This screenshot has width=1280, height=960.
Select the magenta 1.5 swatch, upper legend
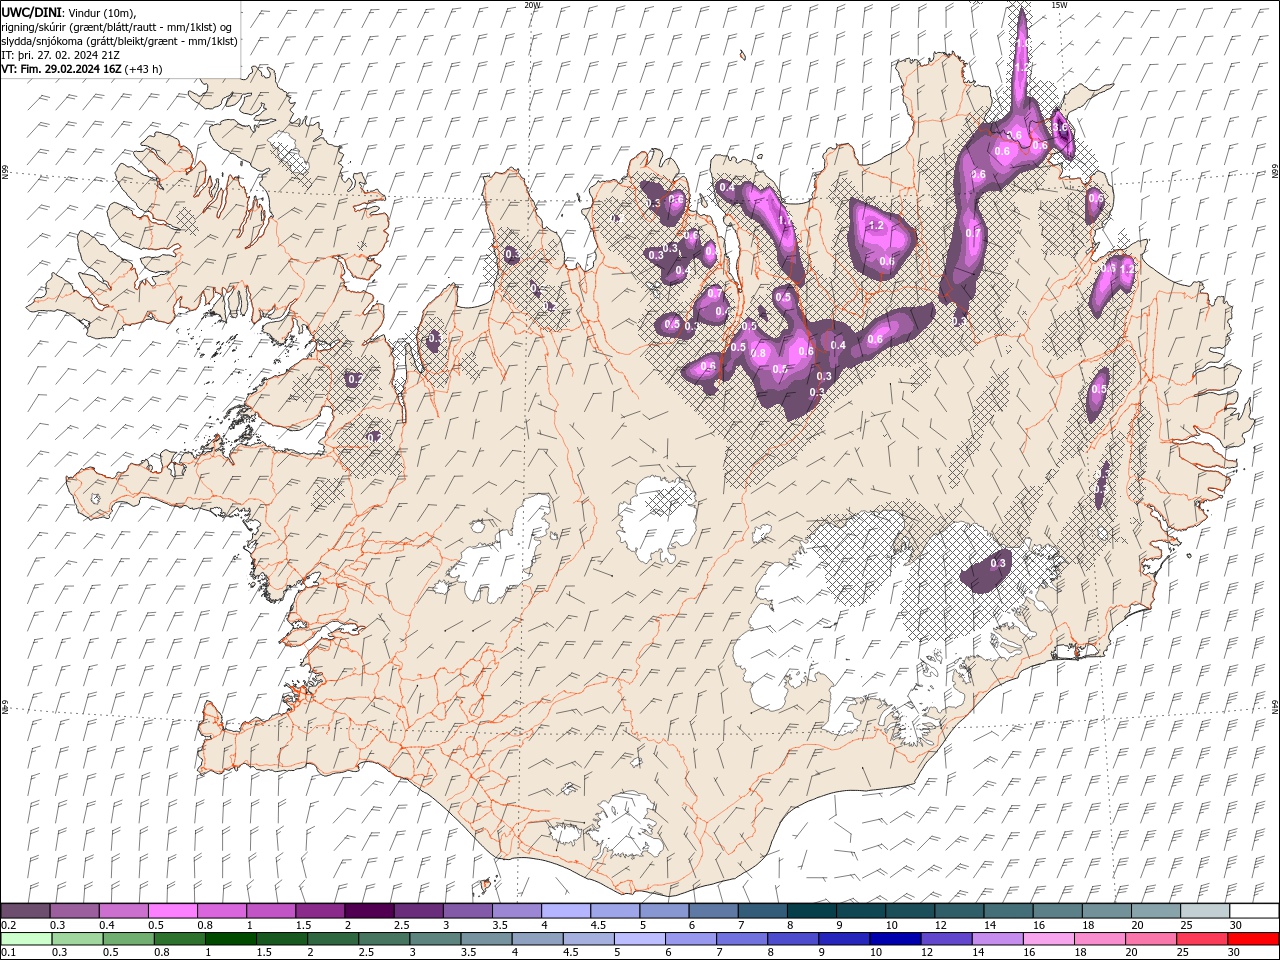pyautogui.click(x=319, y=911)
